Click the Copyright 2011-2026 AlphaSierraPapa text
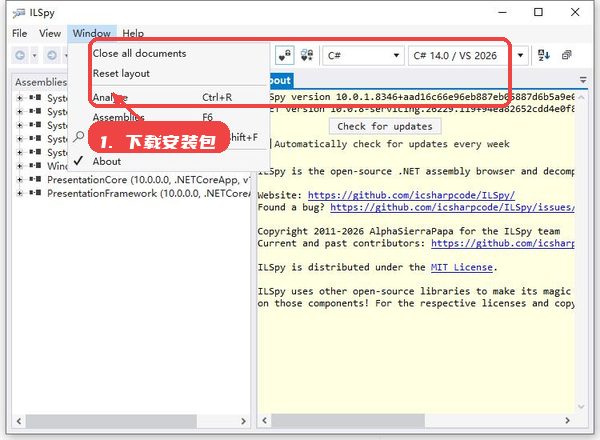Screen dimensions: 600x440 [409, 231]
